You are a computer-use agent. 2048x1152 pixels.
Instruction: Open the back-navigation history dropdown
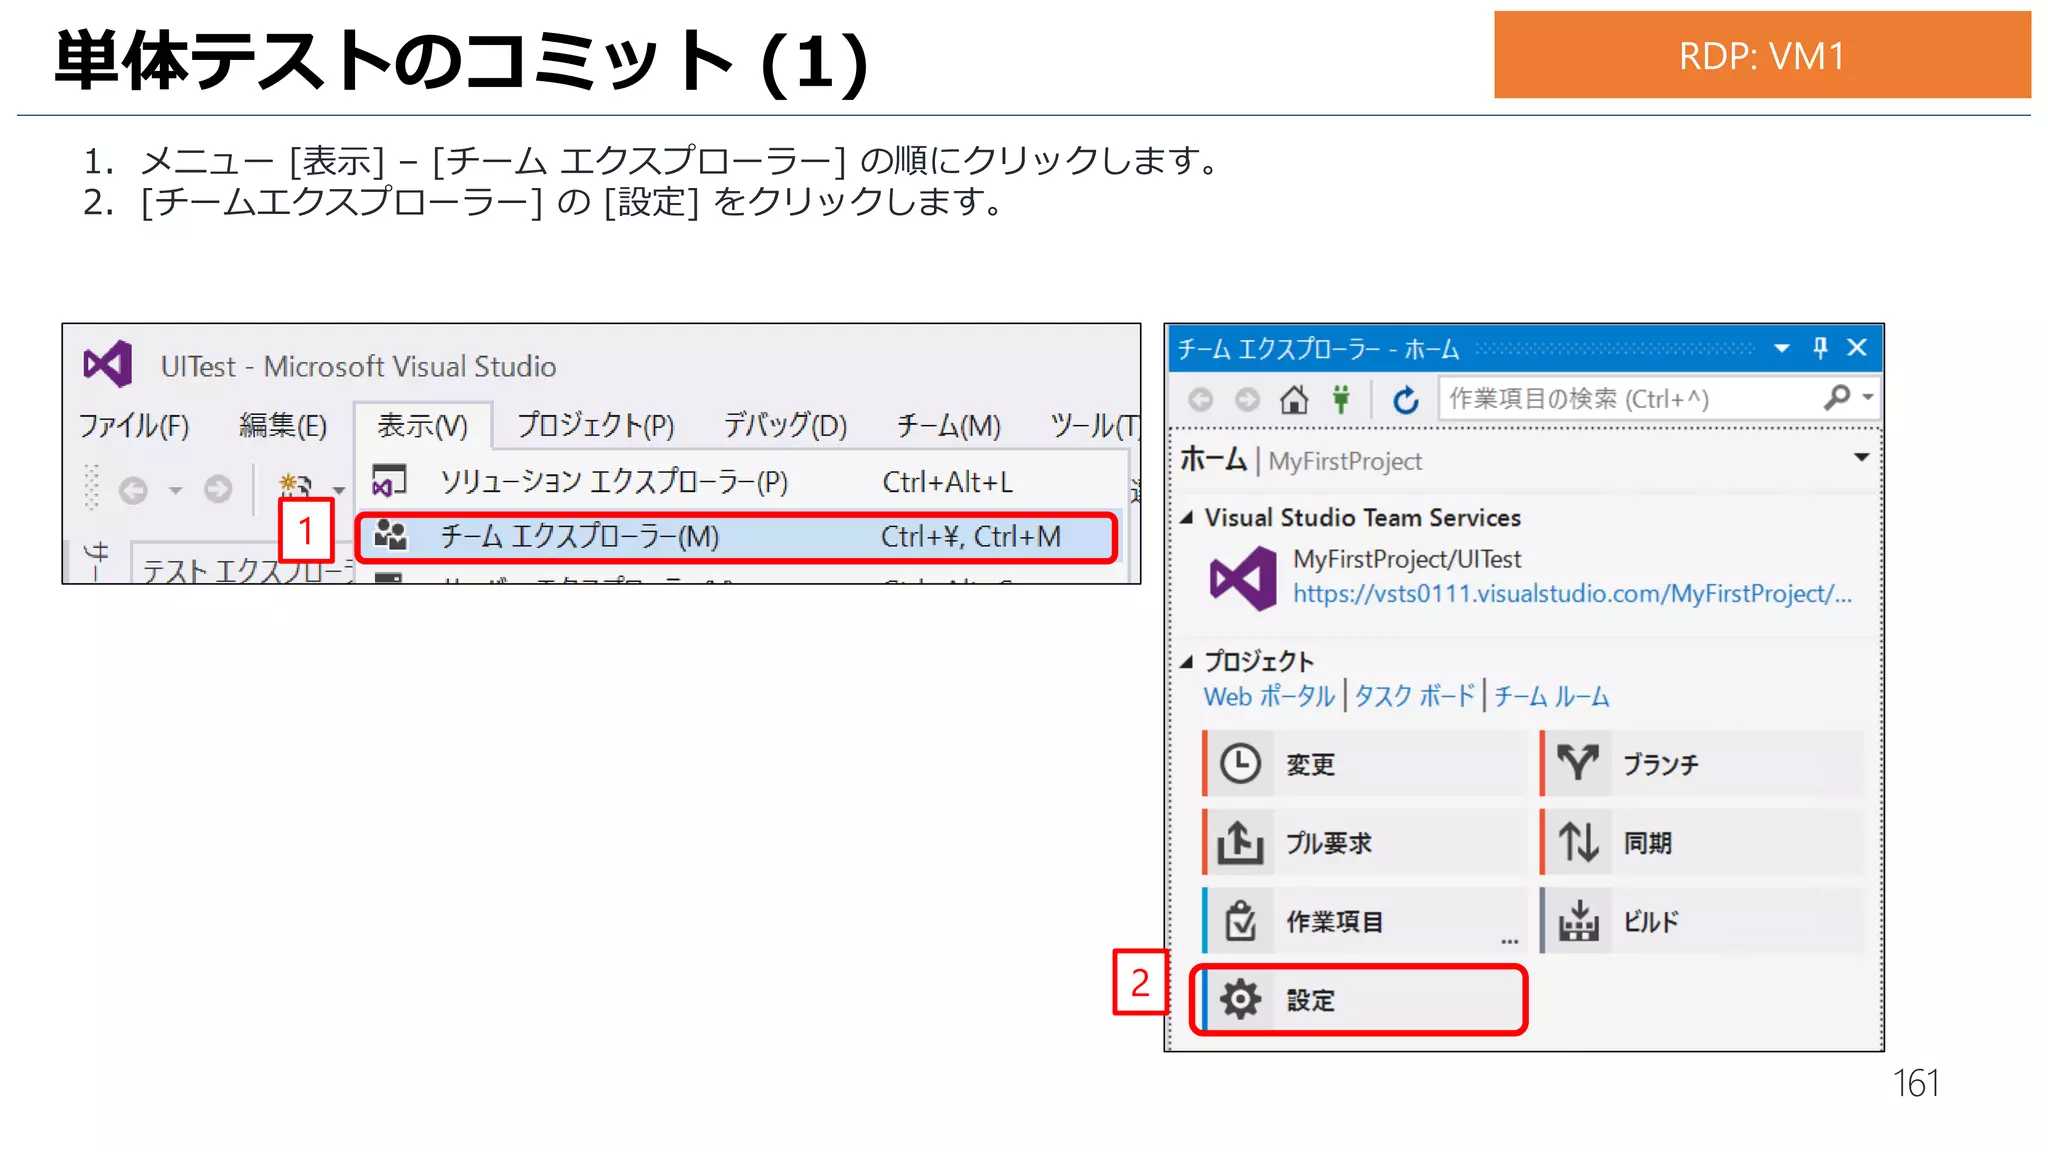176,490
